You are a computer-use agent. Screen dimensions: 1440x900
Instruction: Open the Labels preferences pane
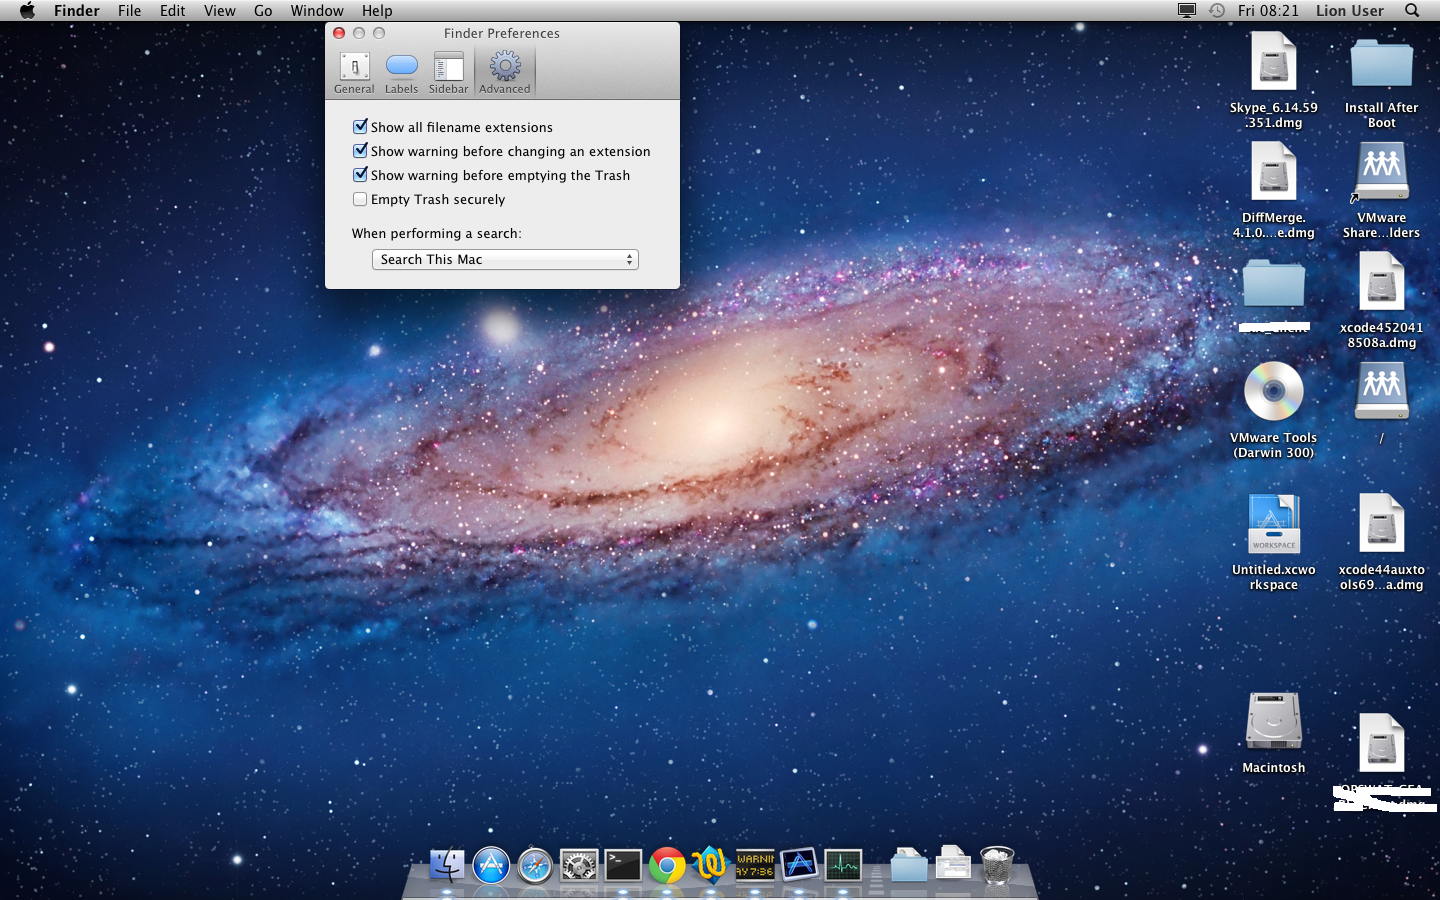pyautogui.click(x=401, y=73)
